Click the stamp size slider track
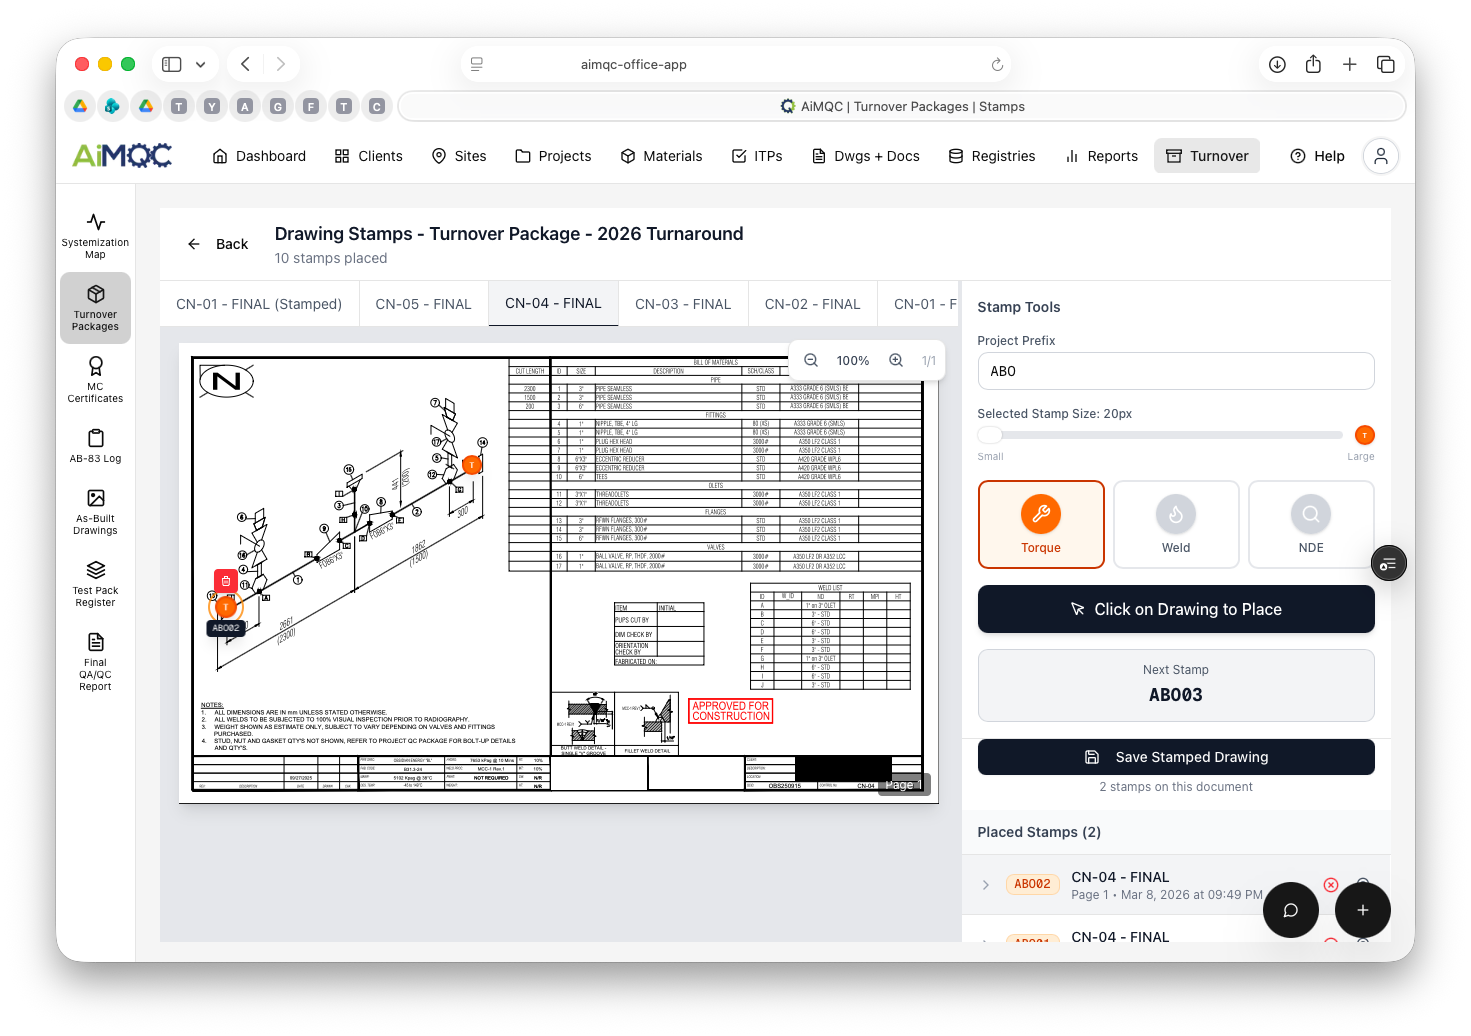The width and height of the screenshot is (1471, 1036). point(1165,435)
